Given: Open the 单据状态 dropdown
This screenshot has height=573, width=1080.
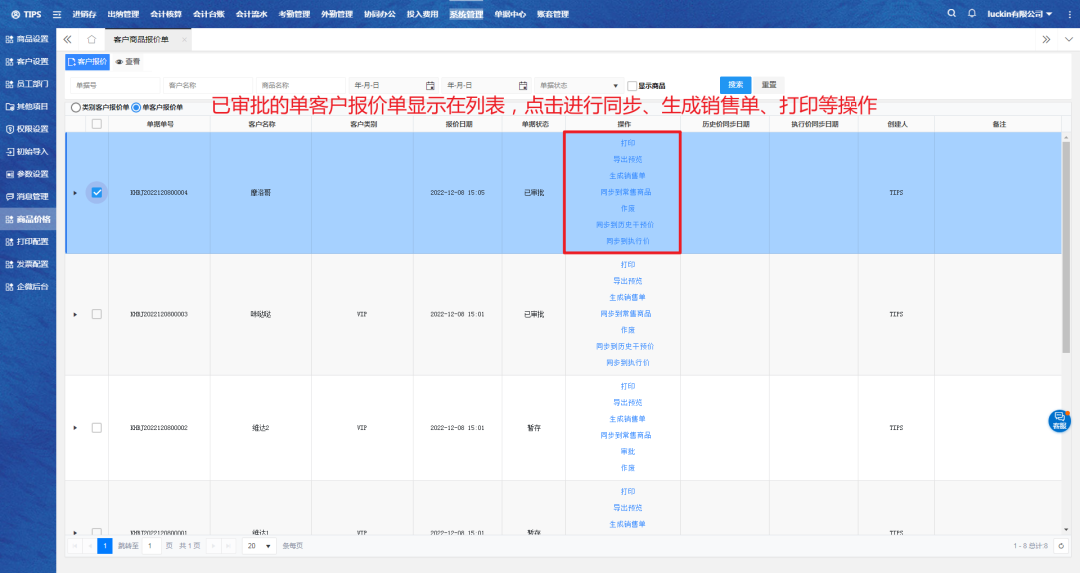Looking at the screenshot, I should (x=577, y=86).
